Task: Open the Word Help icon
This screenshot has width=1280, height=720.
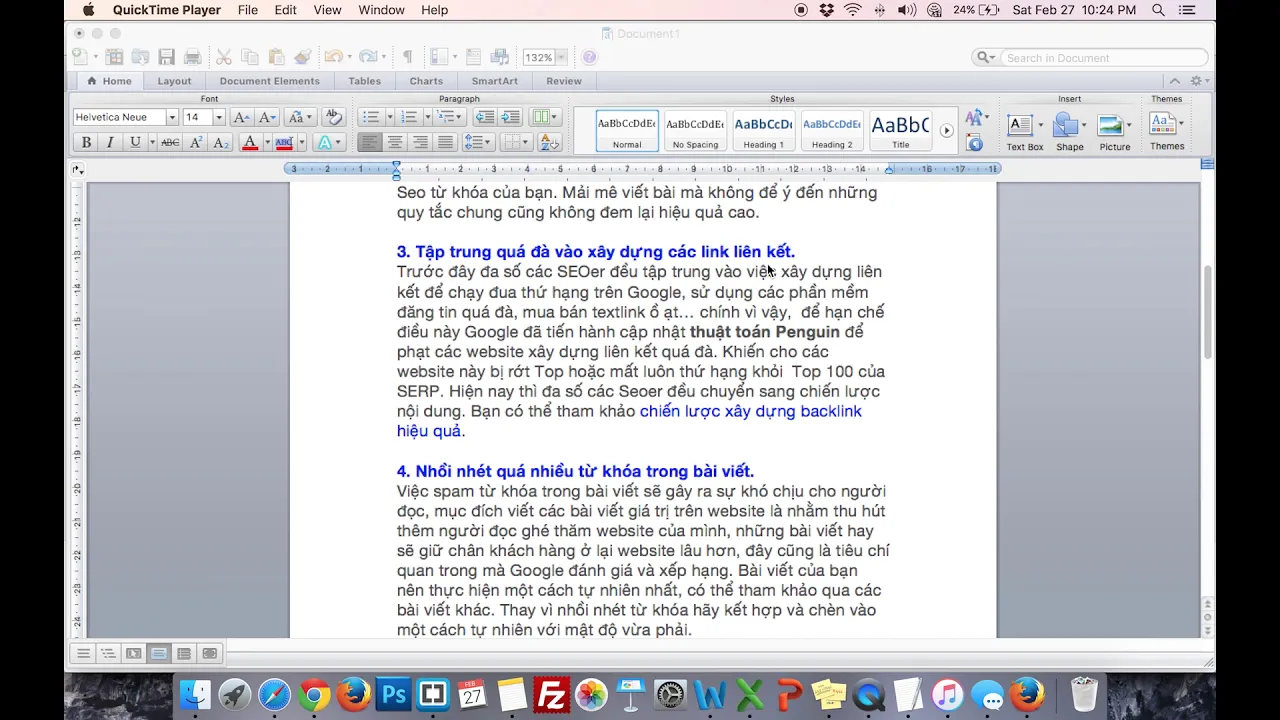Action: pyautogui.click(x=589, y=57)
